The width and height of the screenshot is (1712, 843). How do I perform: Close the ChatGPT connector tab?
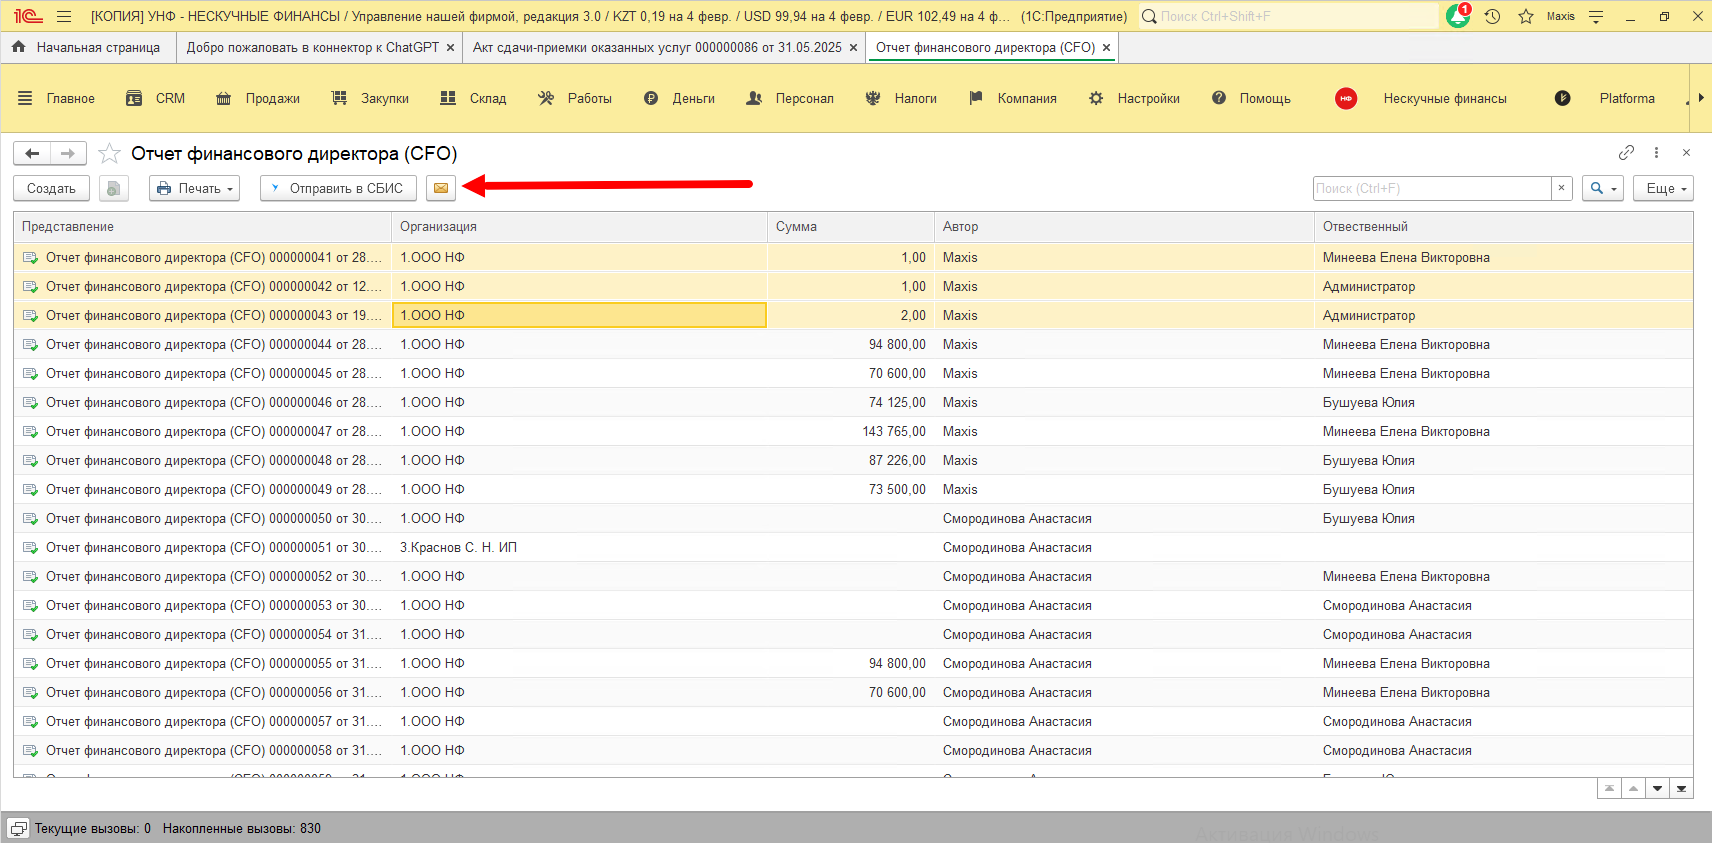pyautogui.click(x=450, y=47)
